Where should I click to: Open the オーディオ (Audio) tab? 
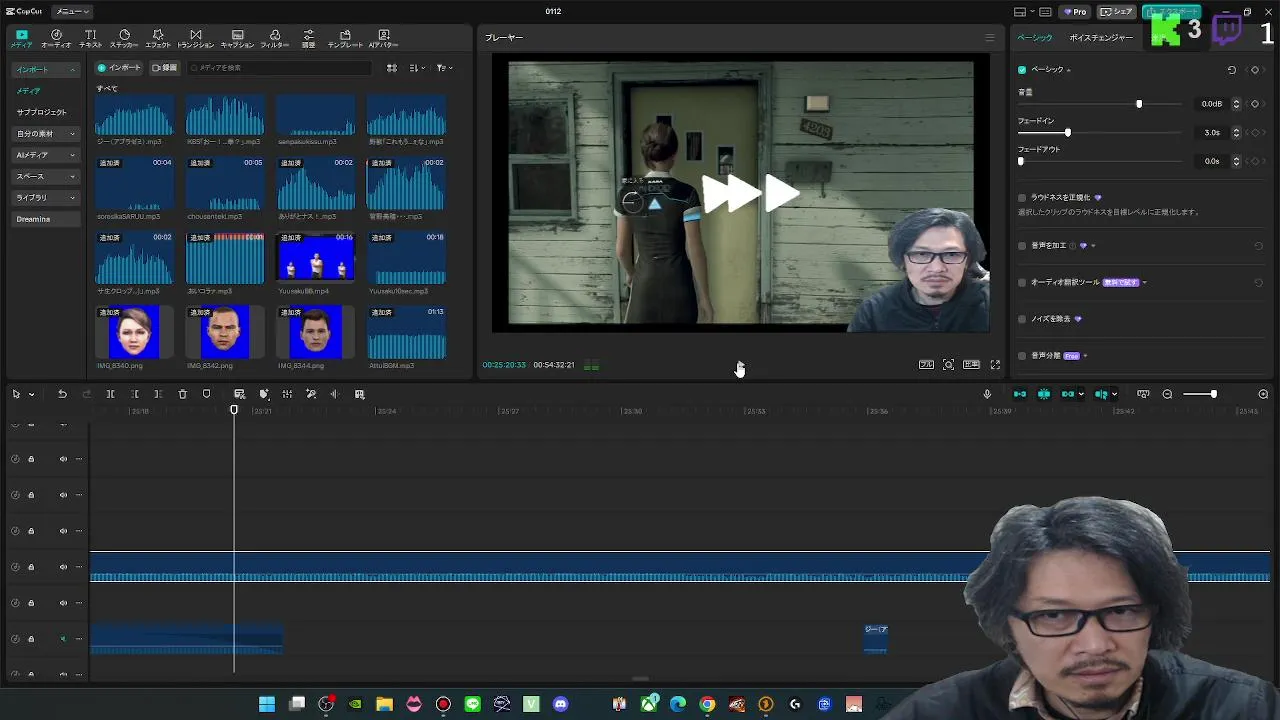coord(56,39)
